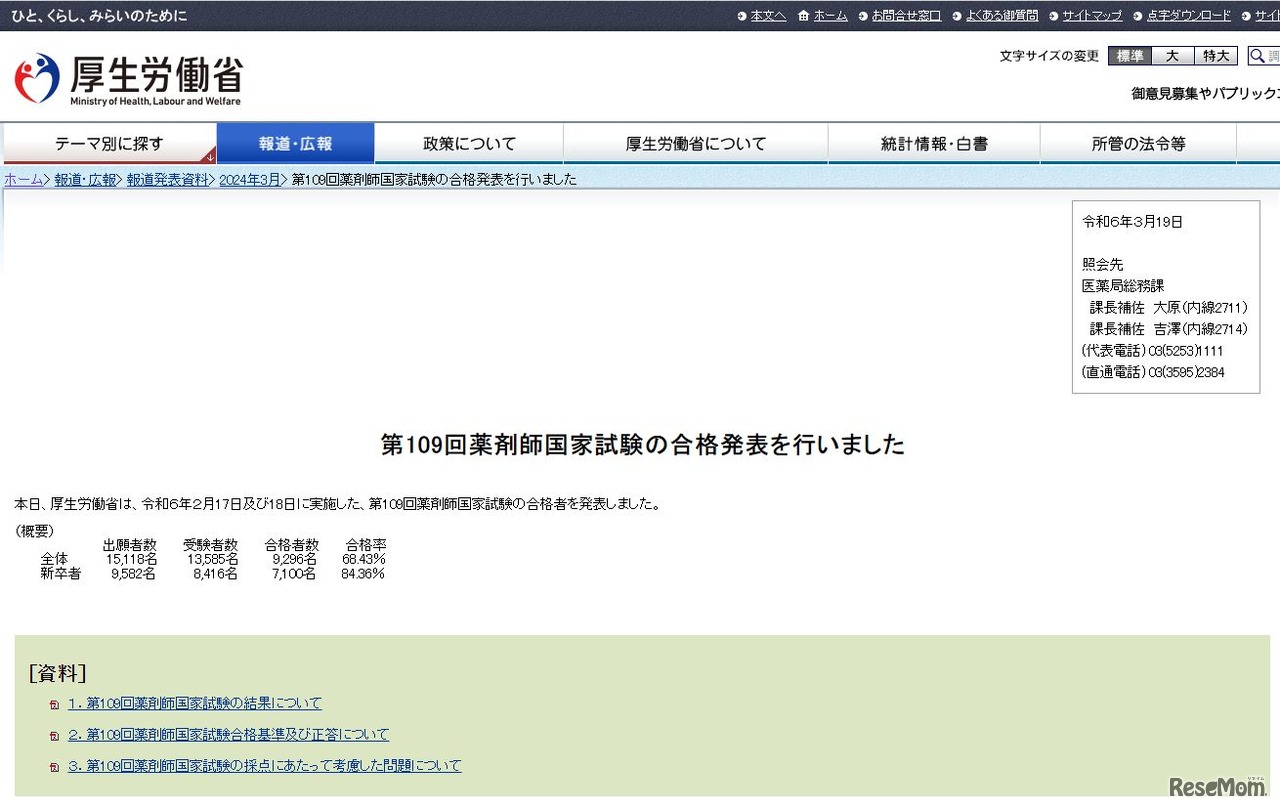
Task: Select the 政策について tab
Action: tap(467, 143)
